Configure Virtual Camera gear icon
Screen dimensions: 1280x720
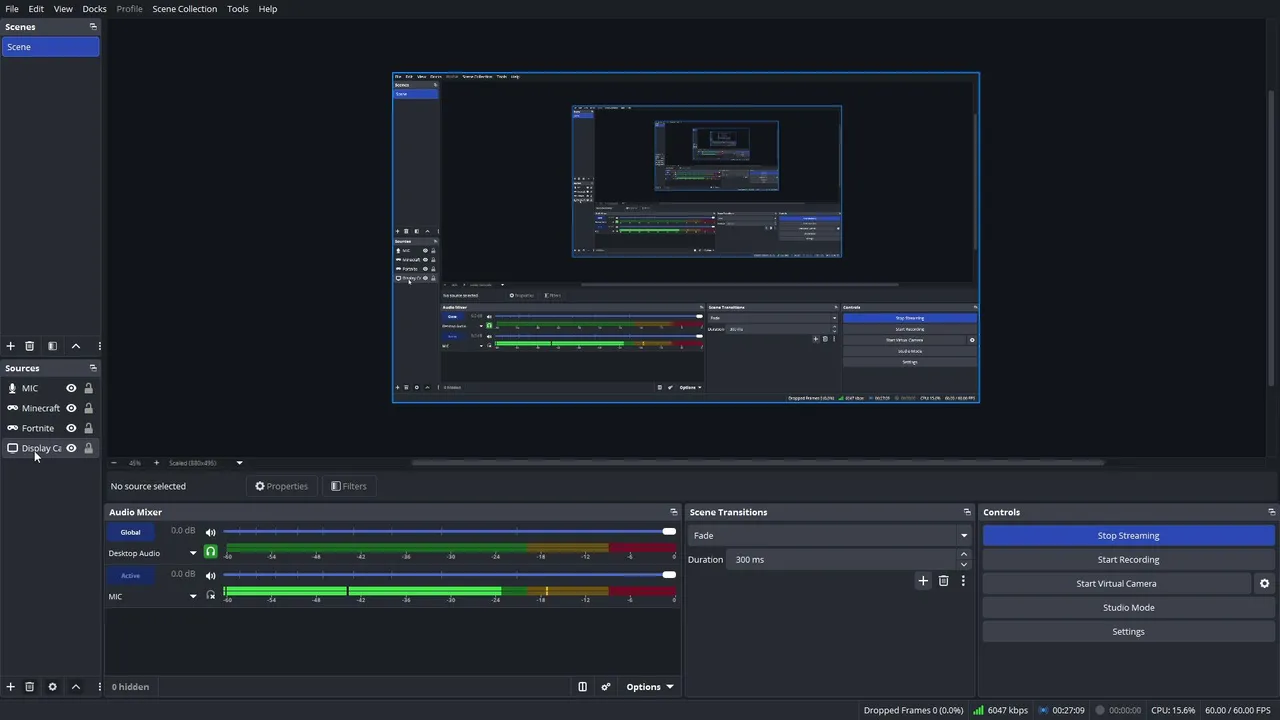(1264, 584)
